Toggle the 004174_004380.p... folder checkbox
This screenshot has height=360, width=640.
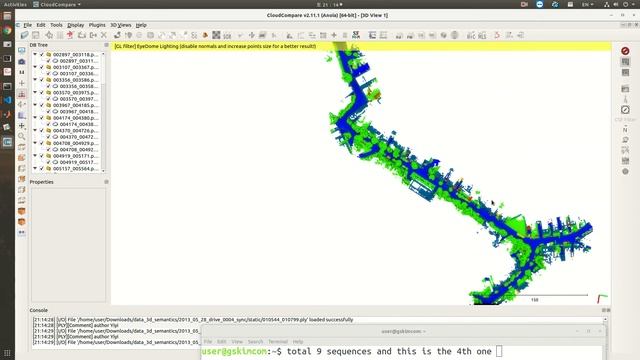pyautogui.click(x=42, y=118)
